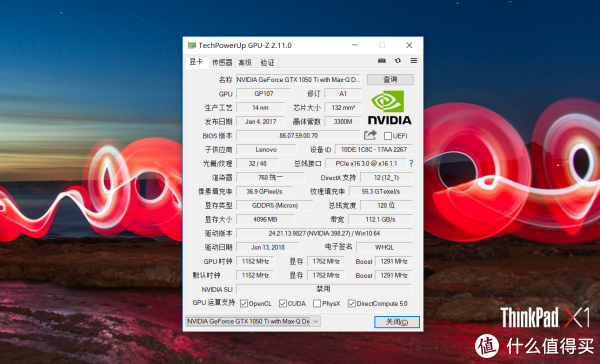The width and height of the screenshot is (600, 364).
Task: Click the 4096 MB memory size field
Action: pos(265,219)
